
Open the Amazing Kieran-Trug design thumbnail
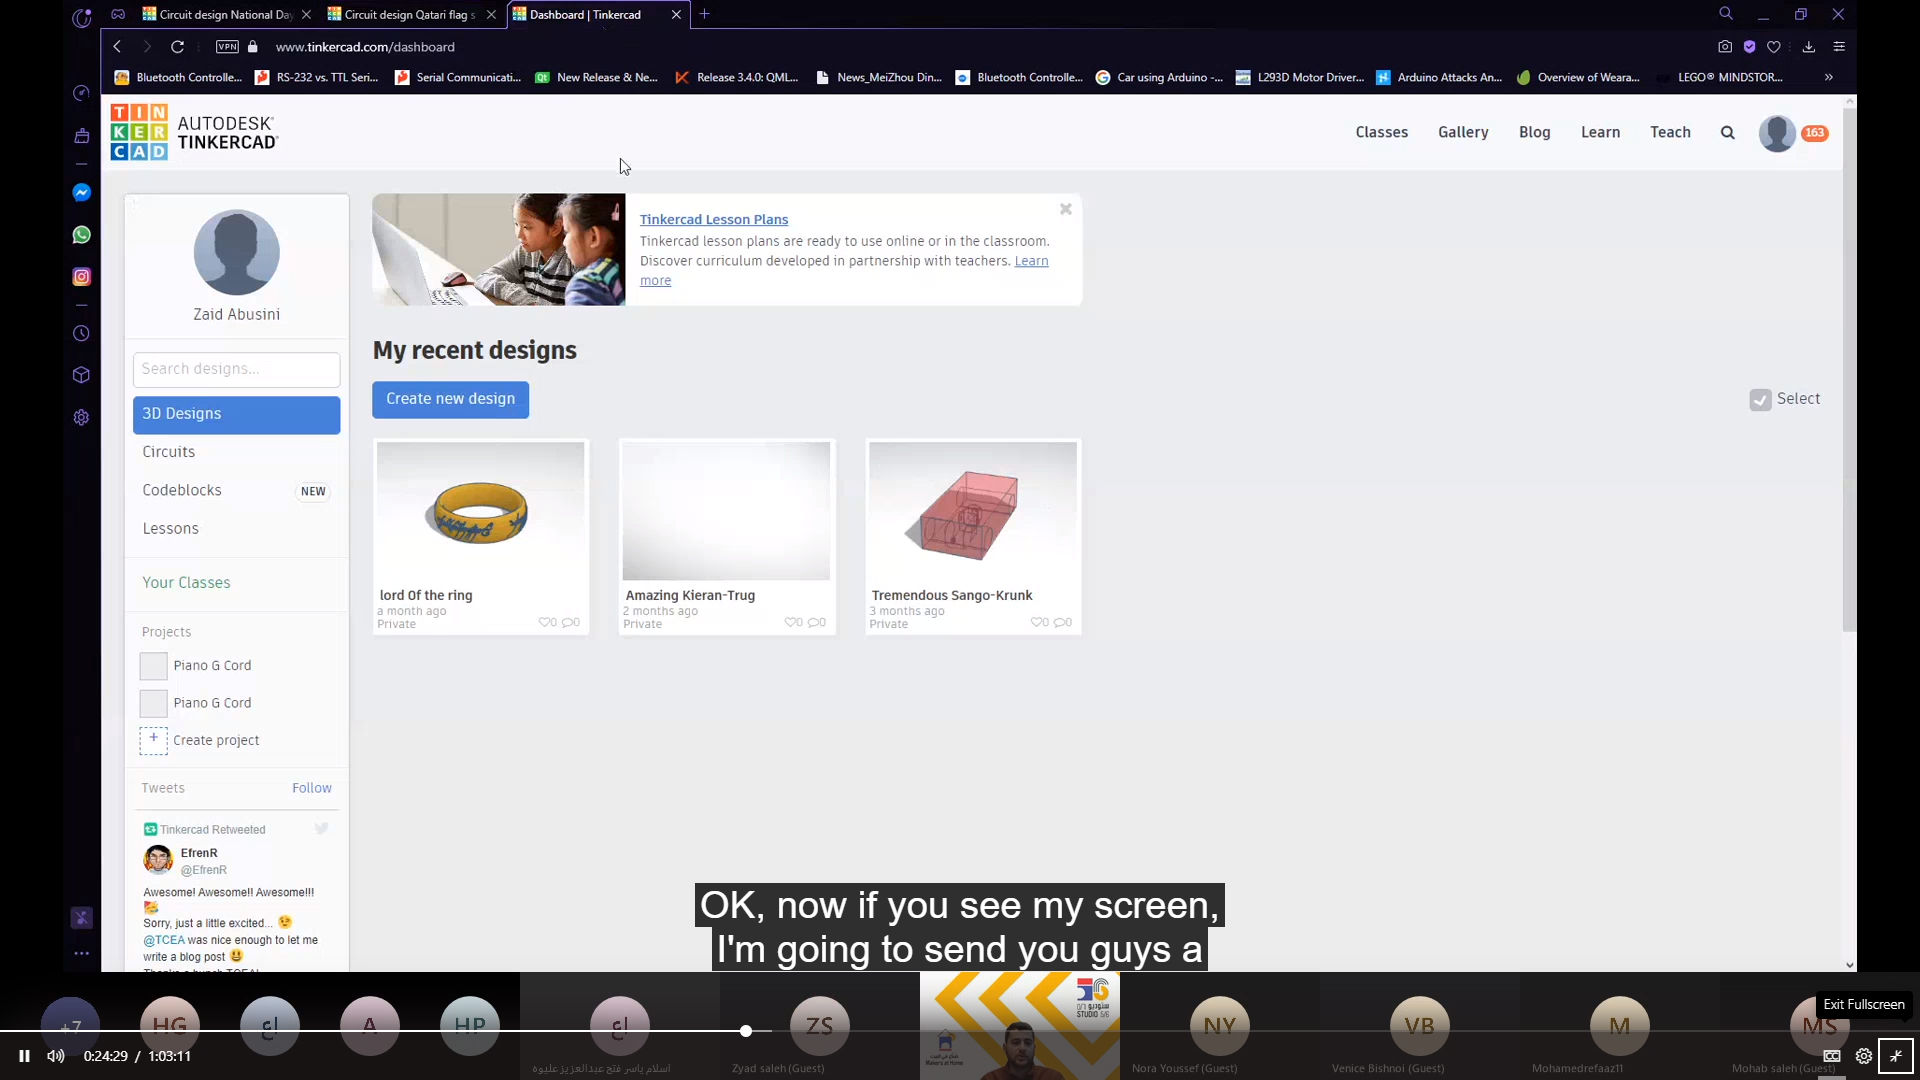[x=726, y=510]
